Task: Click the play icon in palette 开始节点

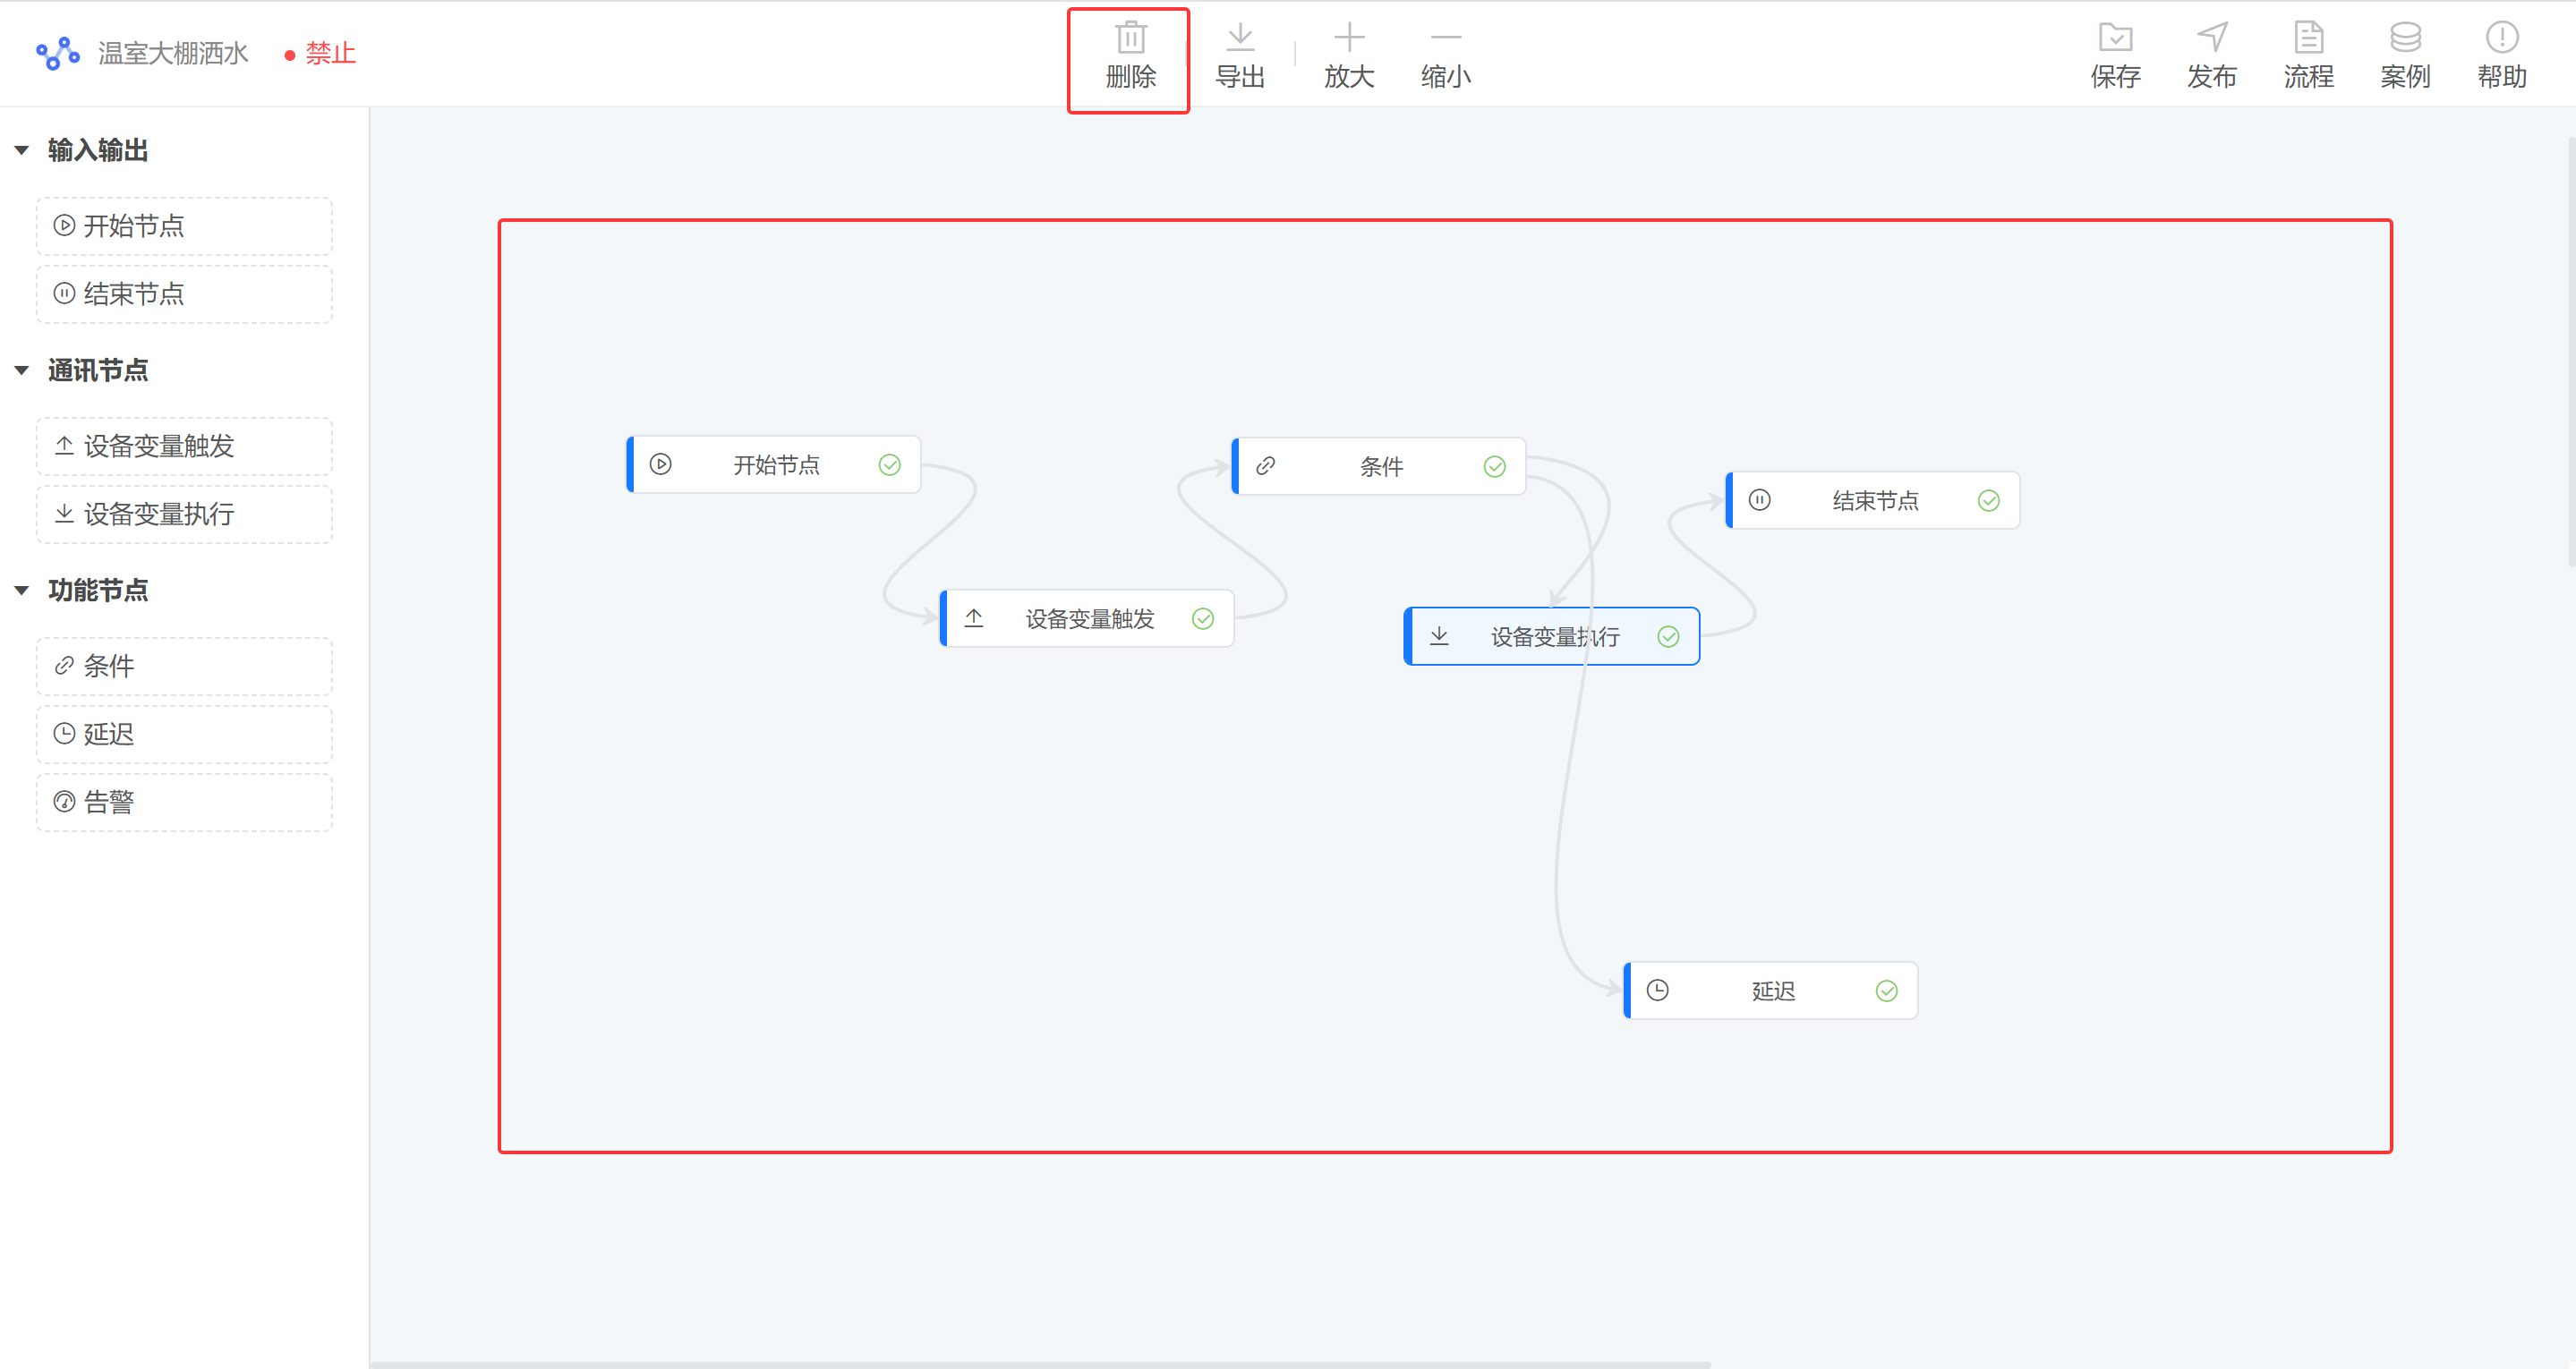Action: [x=64, y=225]
